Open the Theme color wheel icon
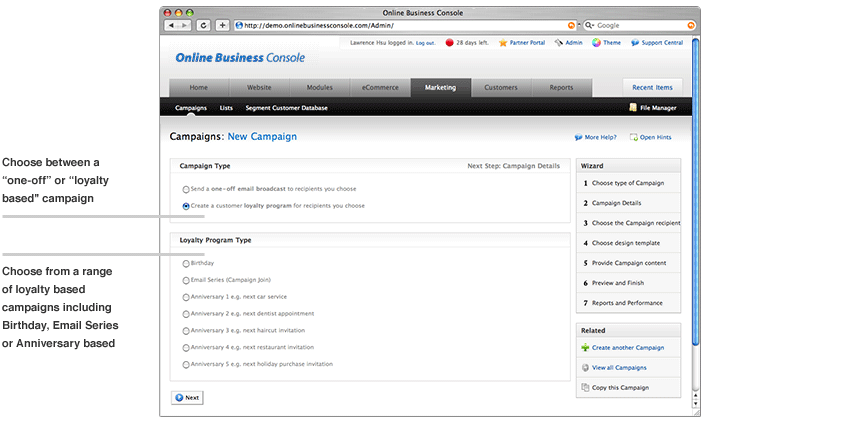Image resolution: width=860 pixels, height=432 pixels. click(x=596, y=43)
